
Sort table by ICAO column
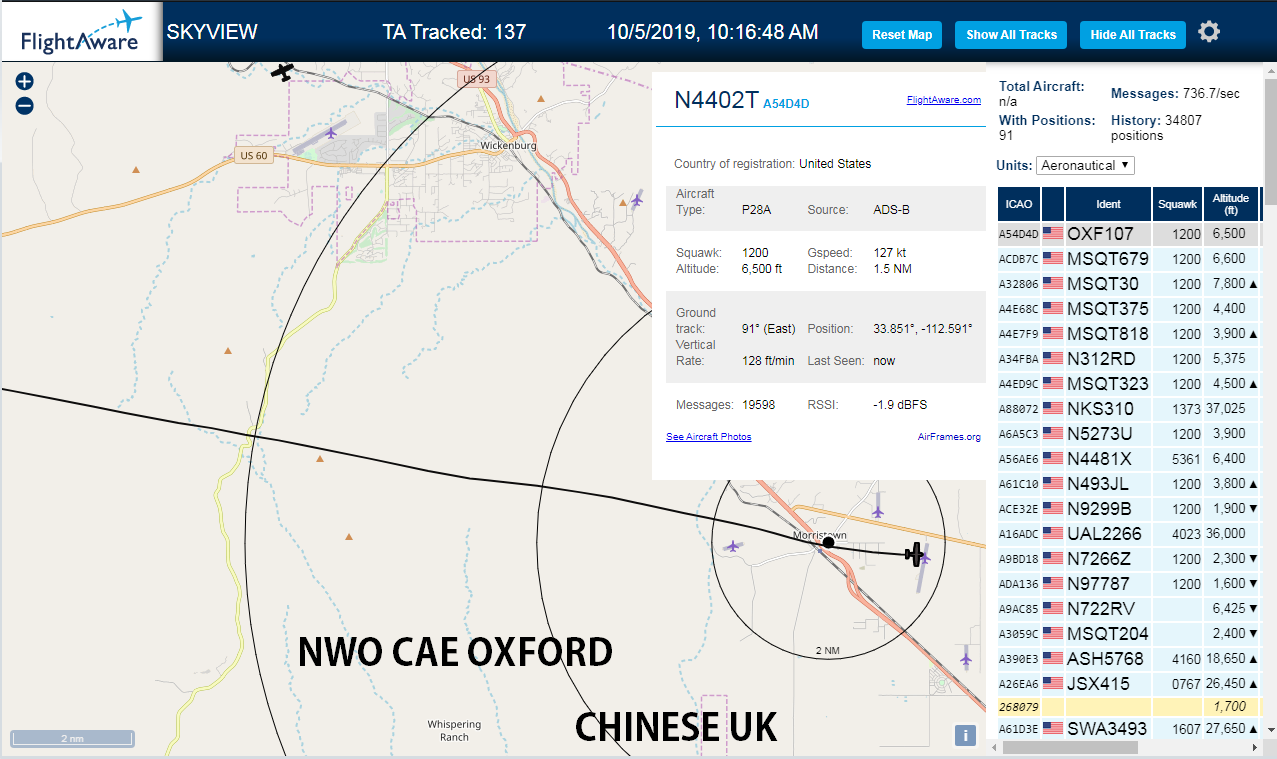tap(1018, 204)
